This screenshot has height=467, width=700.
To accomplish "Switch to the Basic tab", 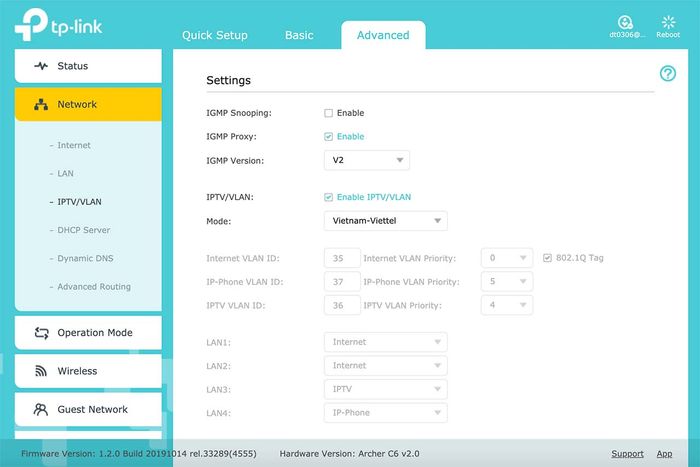I will [299, 35].
